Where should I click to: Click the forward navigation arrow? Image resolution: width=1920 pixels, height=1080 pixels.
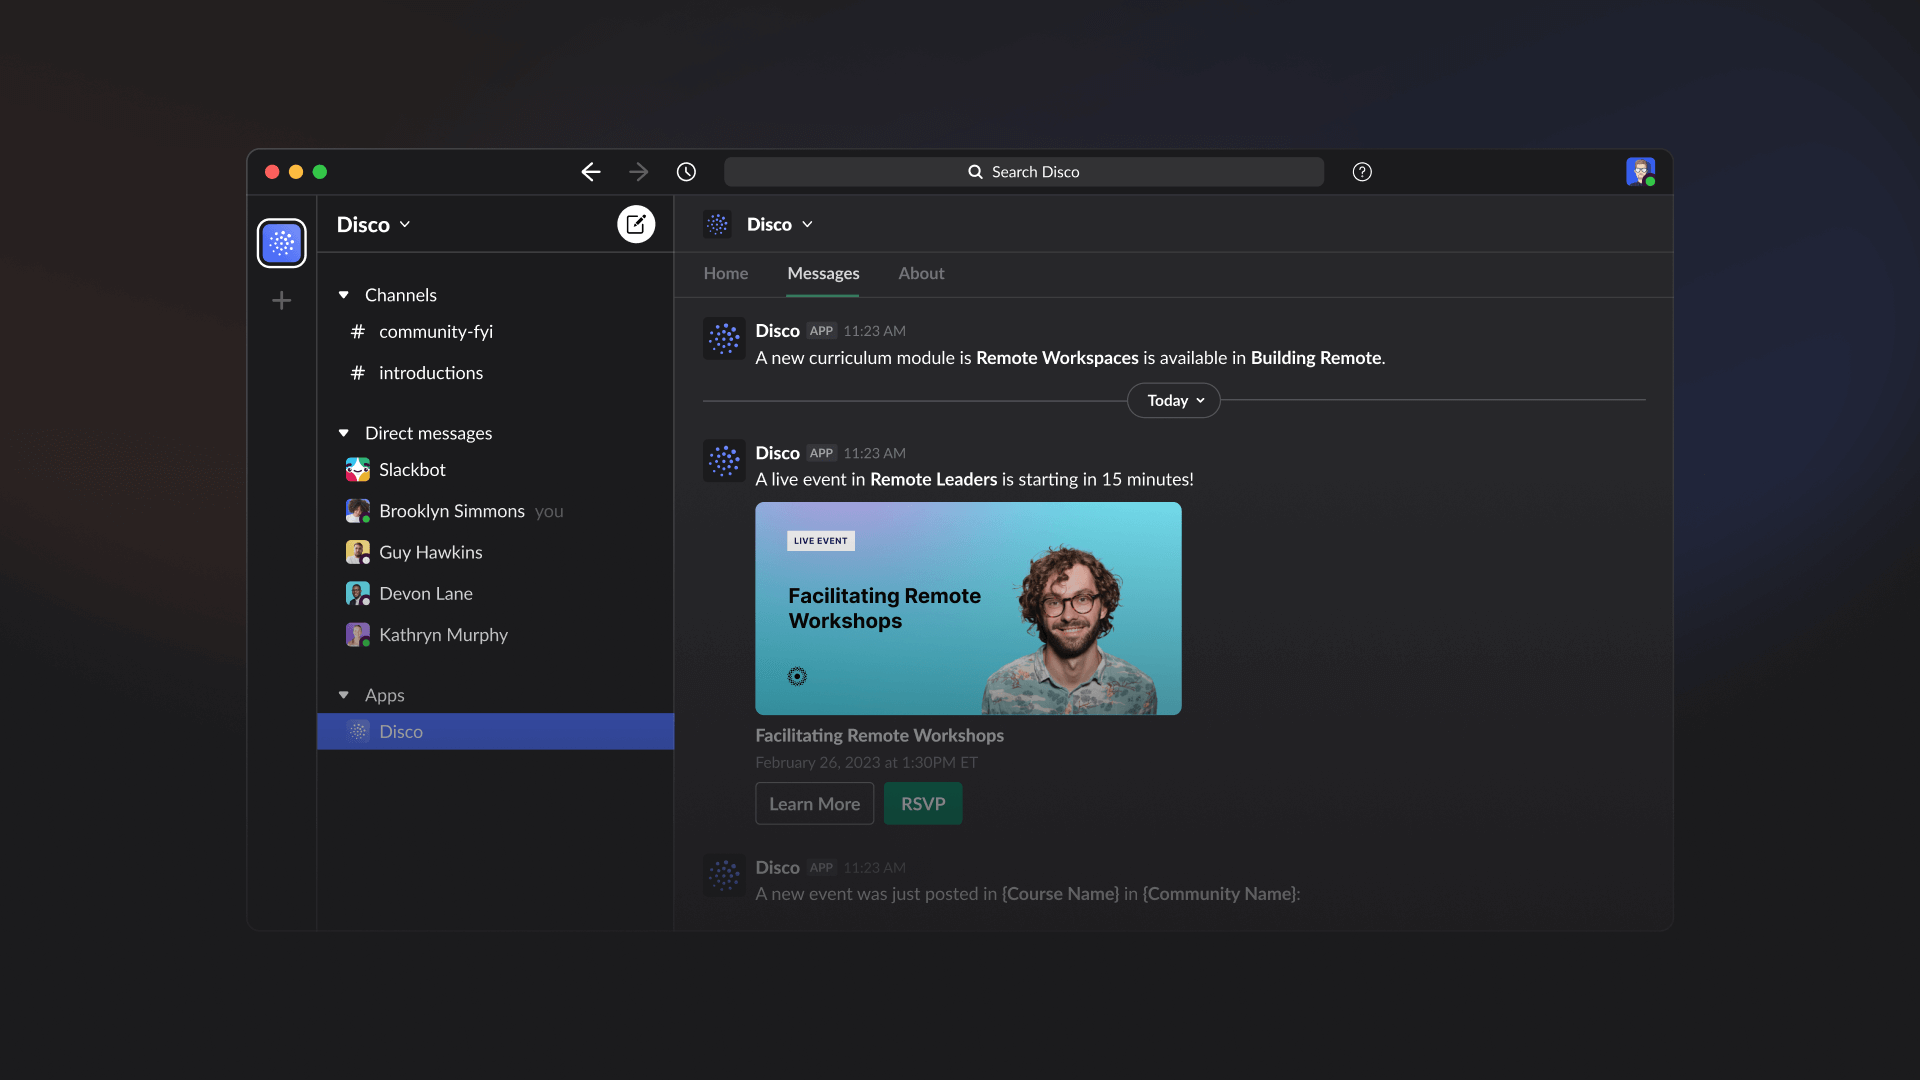pos(638,172)
